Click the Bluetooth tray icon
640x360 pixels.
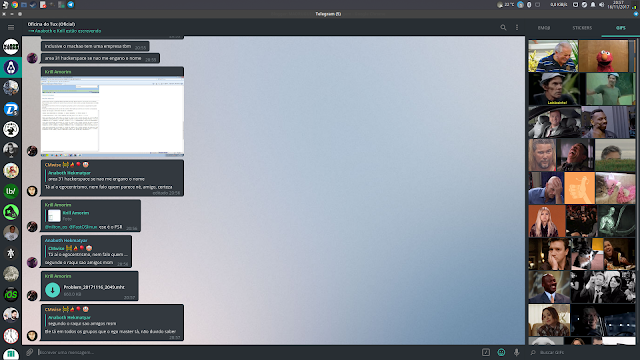click(529, 4)
